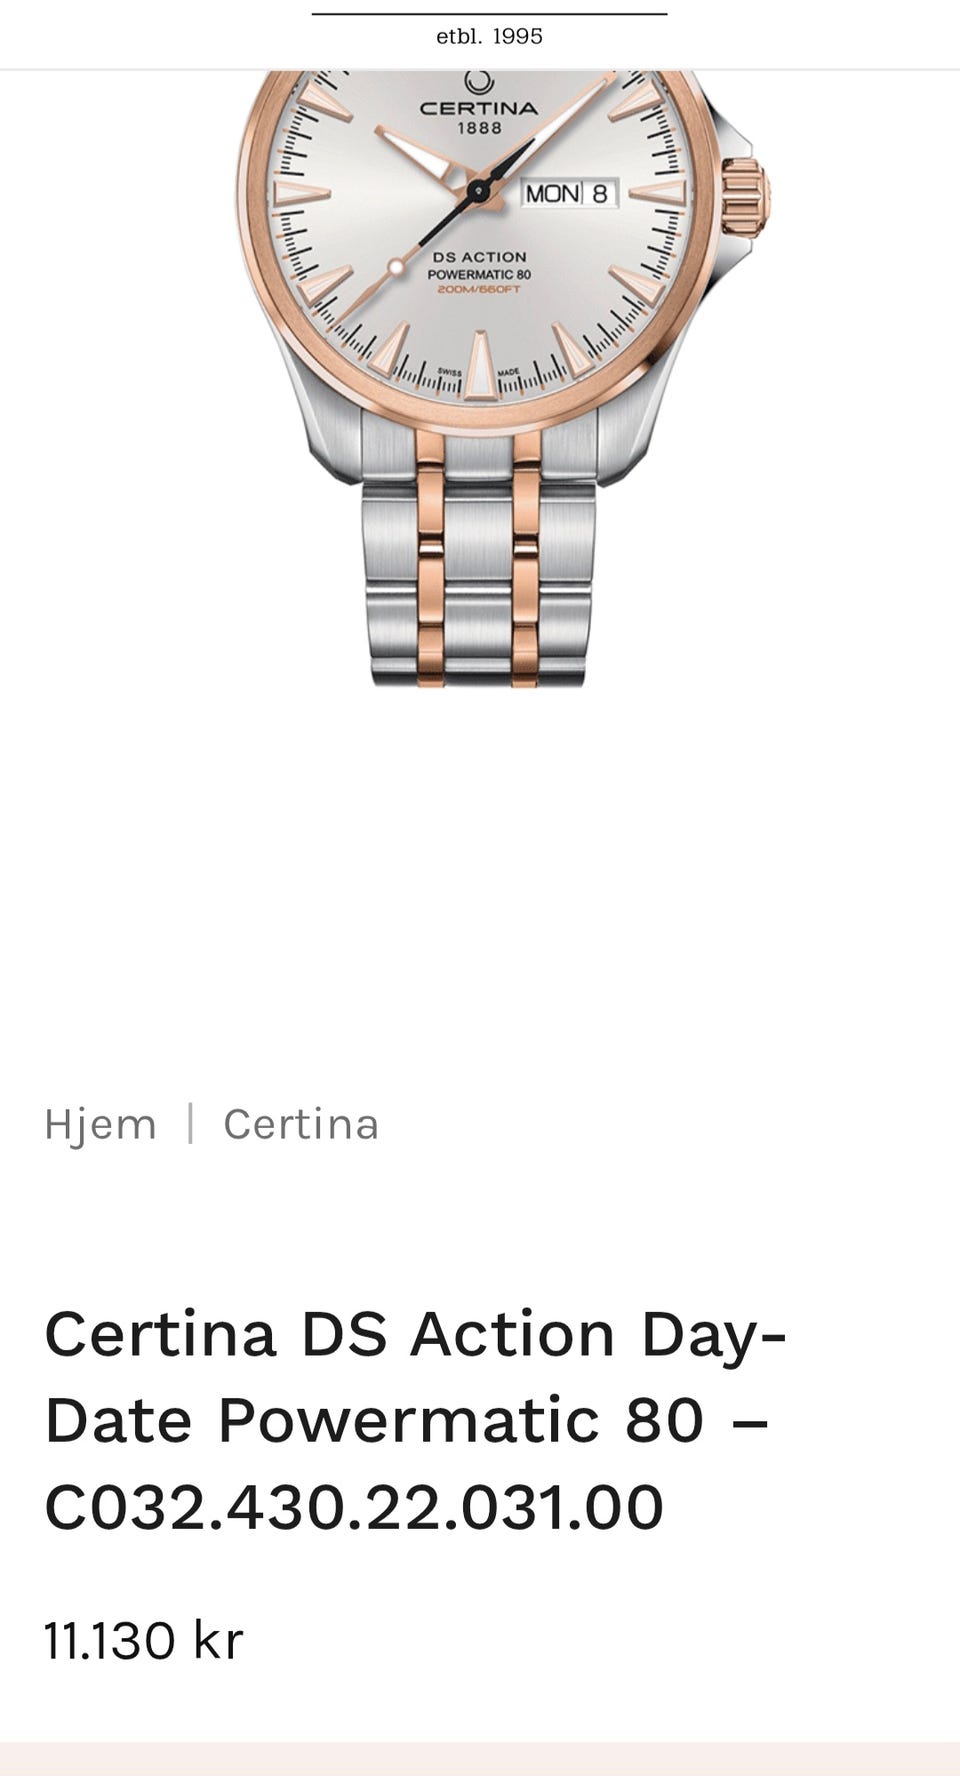
Task: Click the Certina 1888 logo on dial
Action: (x=479, y=103)
